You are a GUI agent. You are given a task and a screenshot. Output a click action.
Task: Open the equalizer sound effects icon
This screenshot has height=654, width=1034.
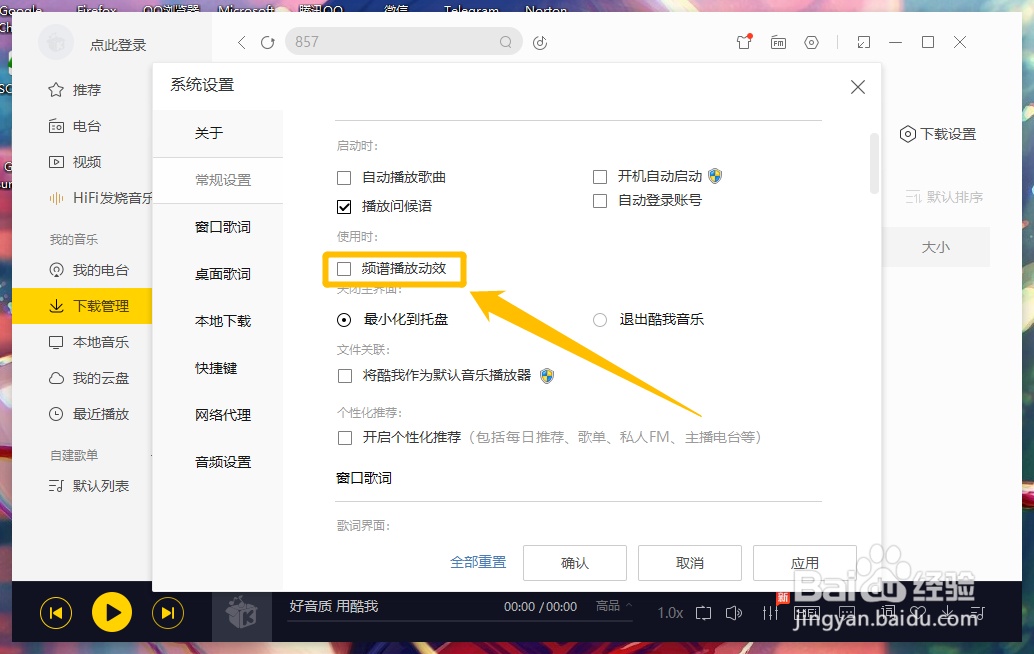(770, 613)
